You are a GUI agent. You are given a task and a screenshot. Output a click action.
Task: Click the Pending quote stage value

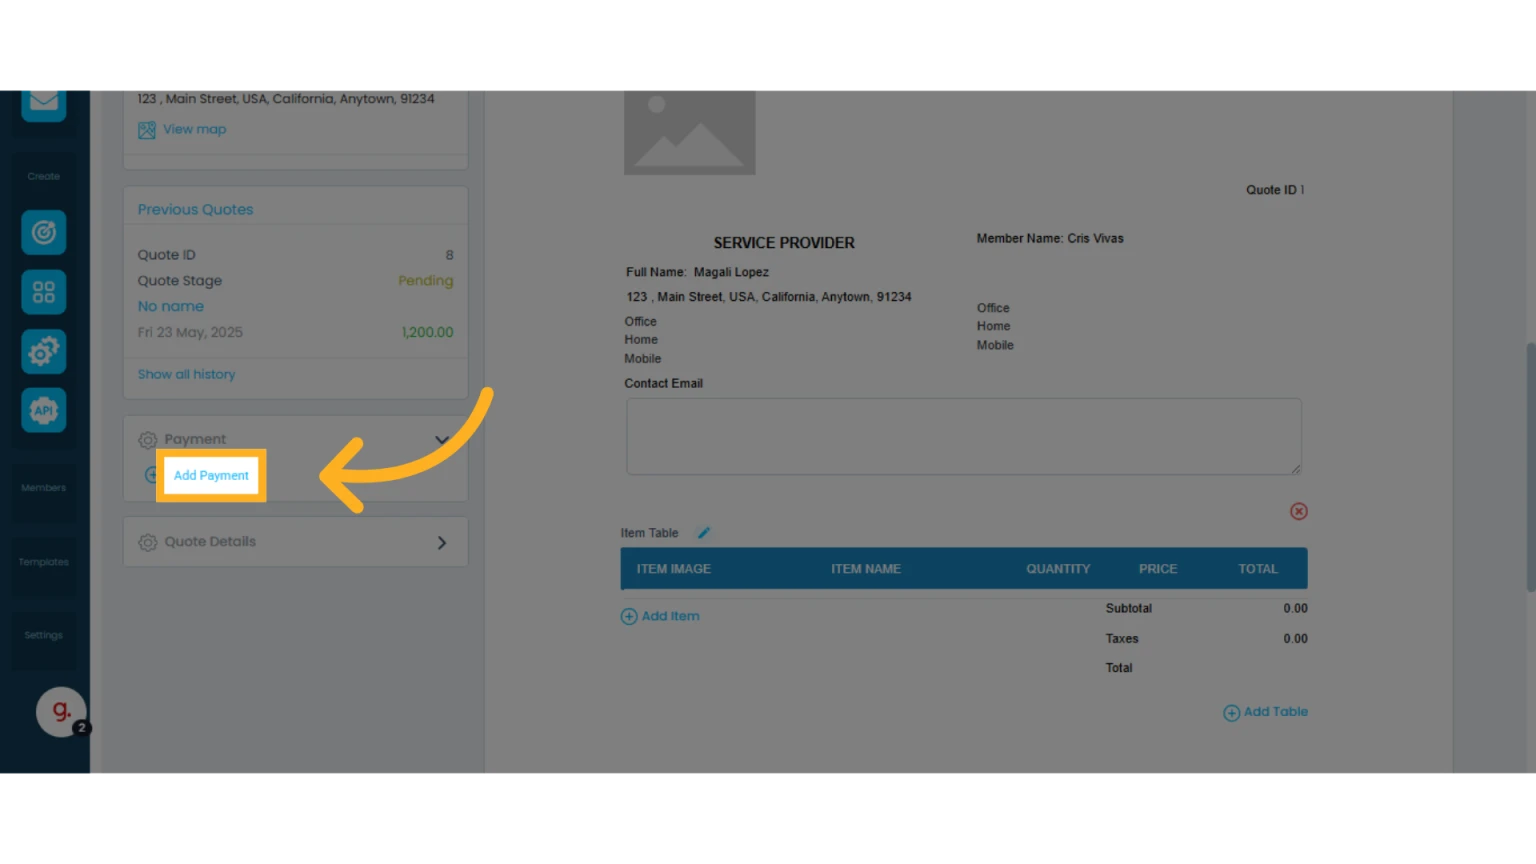pos(426,281)
